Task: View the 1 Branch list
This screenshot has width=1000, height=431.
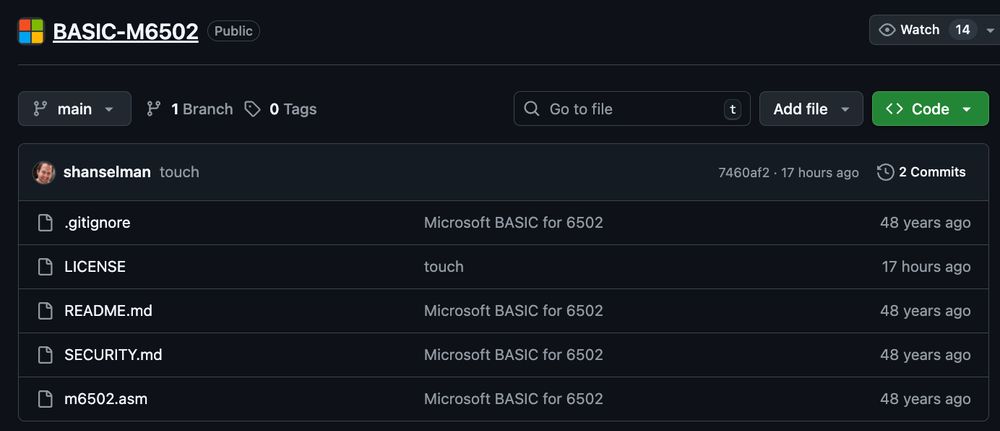Action: [190, 109]
